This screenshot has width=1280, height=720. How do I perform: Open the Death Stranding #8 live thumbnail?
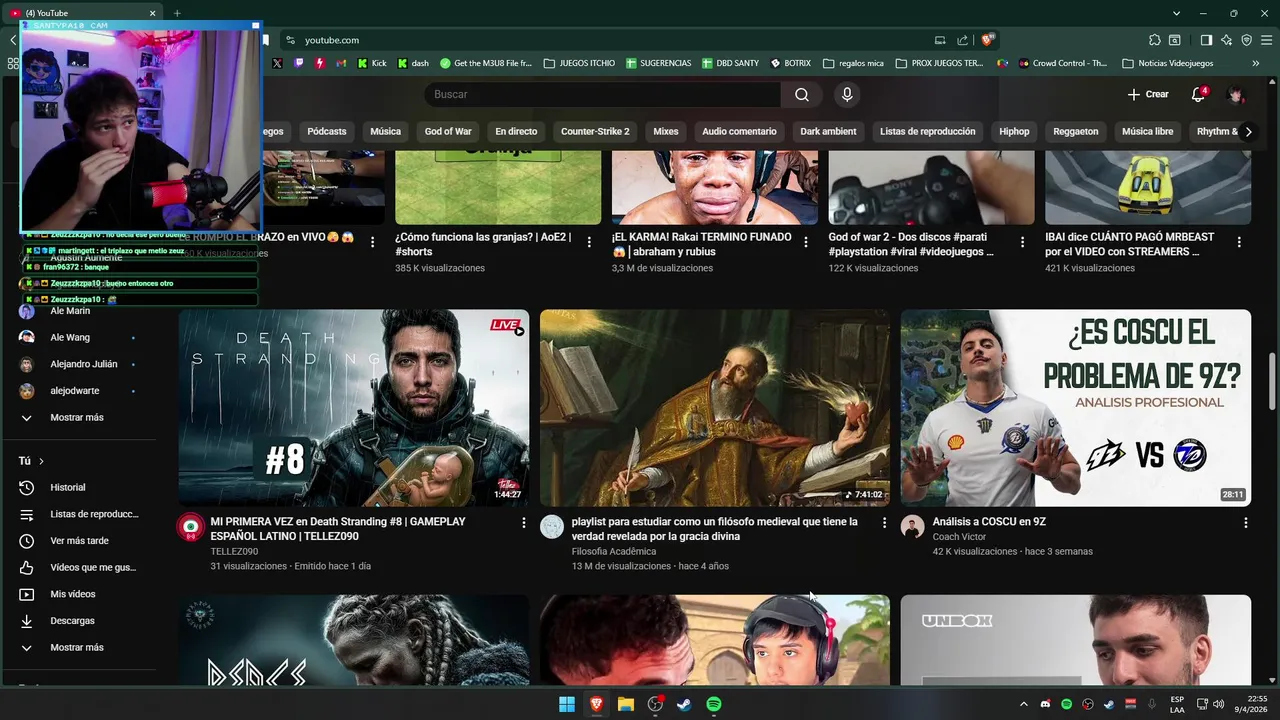(x=354, y=407)
